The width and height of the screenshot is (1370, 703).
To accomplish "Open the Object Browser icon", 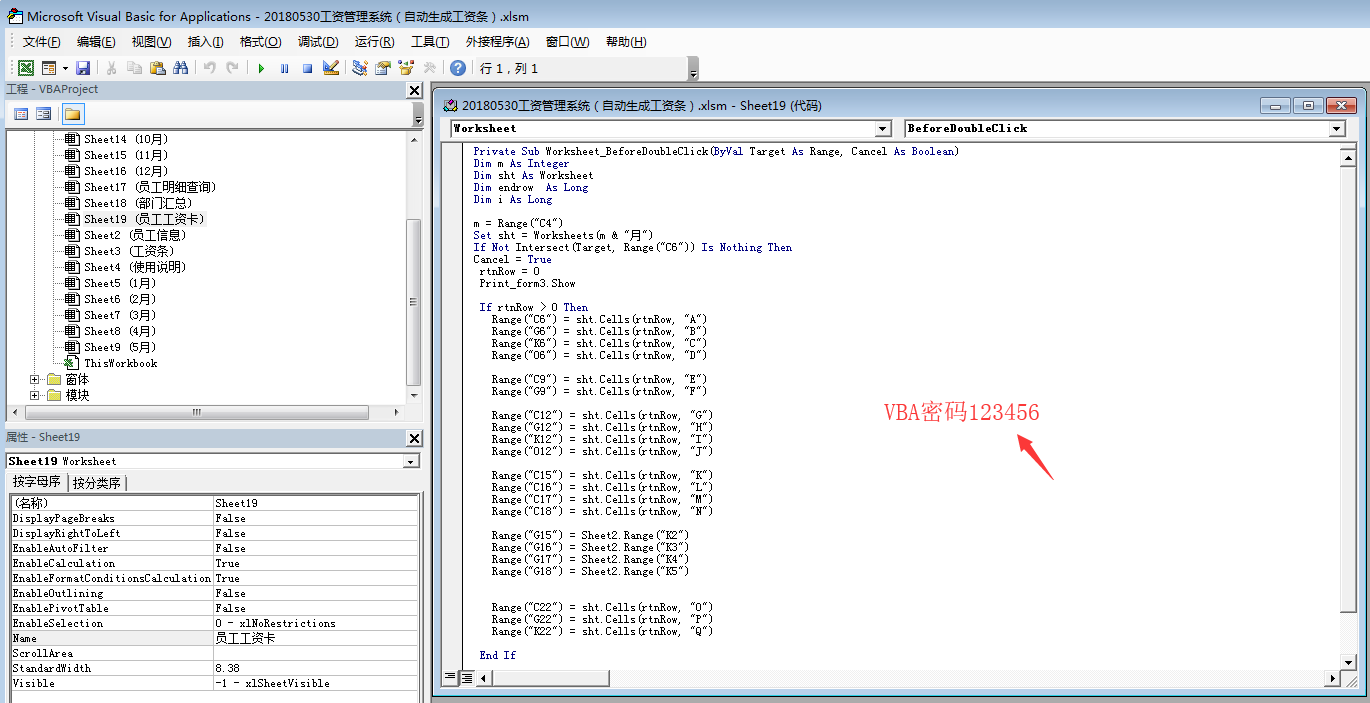I will tap(406, 68).
